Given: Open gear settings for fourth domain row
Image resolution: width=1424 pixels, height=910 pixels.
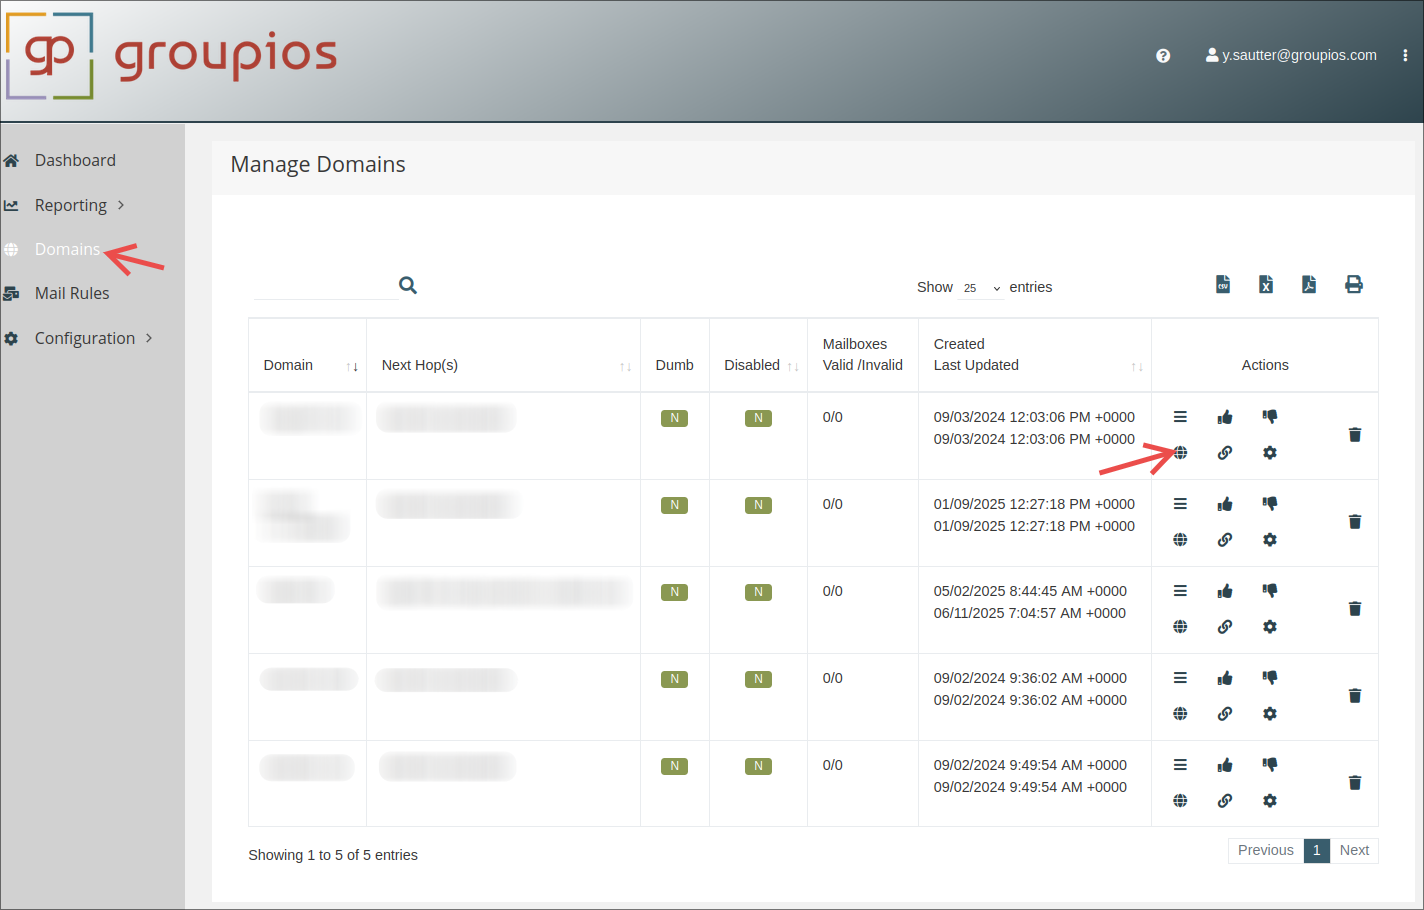Looking at the screenshot, I should 1269,714.
